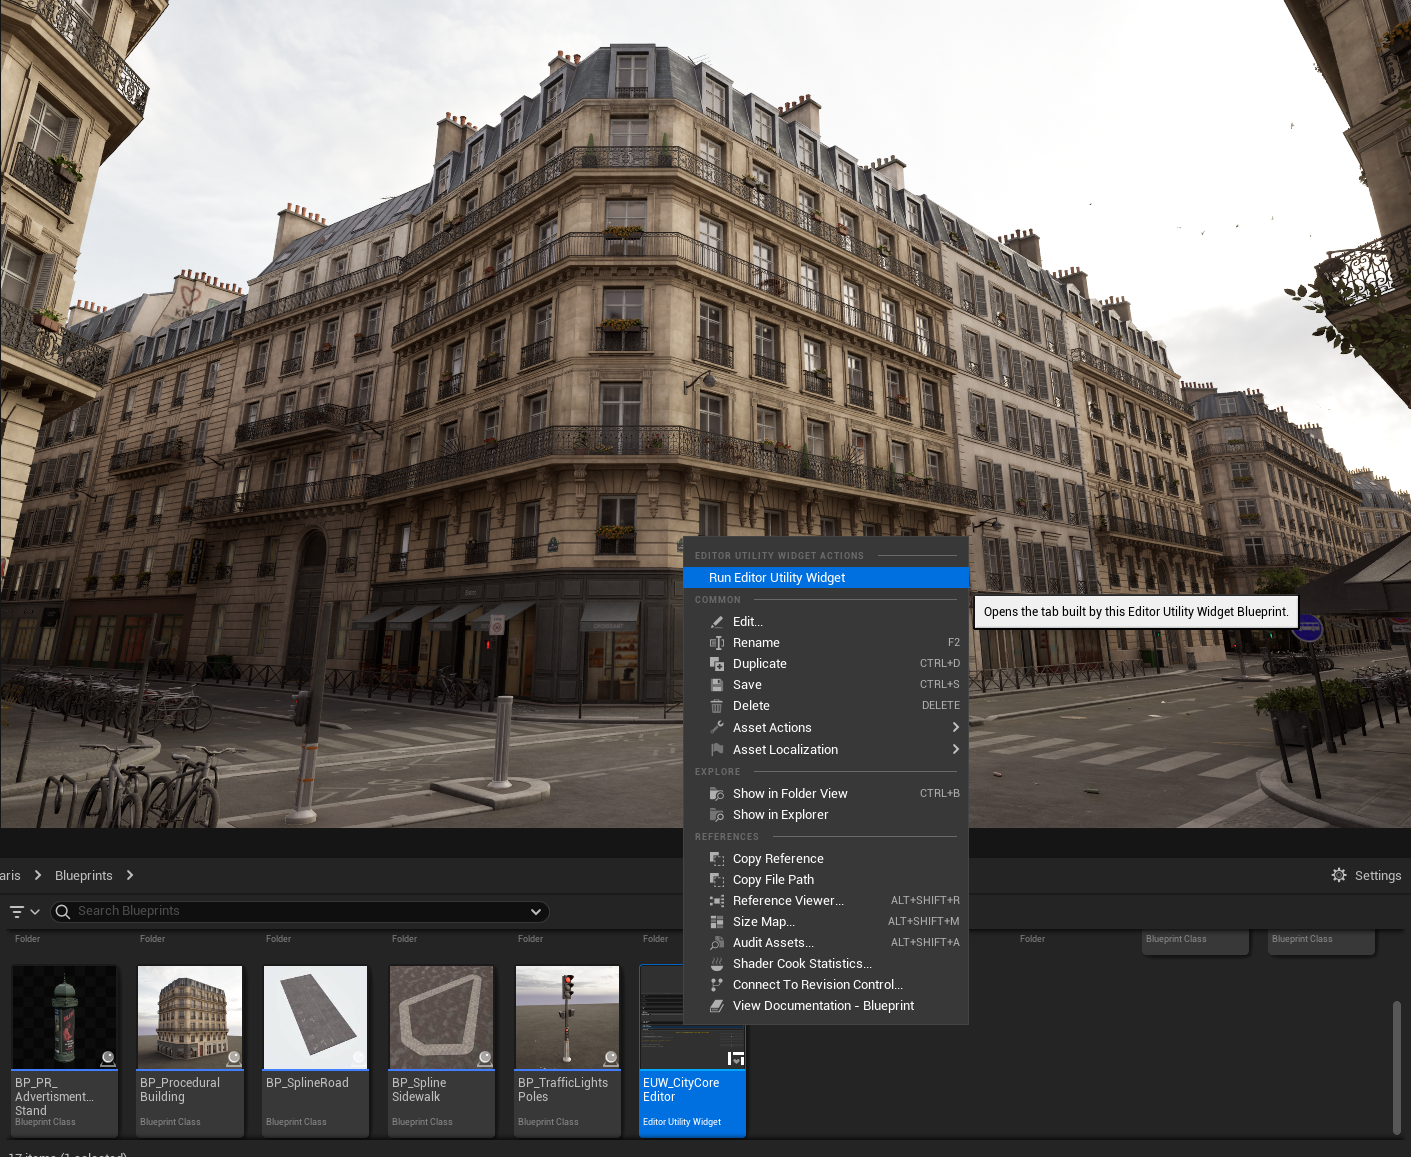Open the filter options dropdown
The height and width of the screenshot is (1157, 1411).
tap(24, 911)
